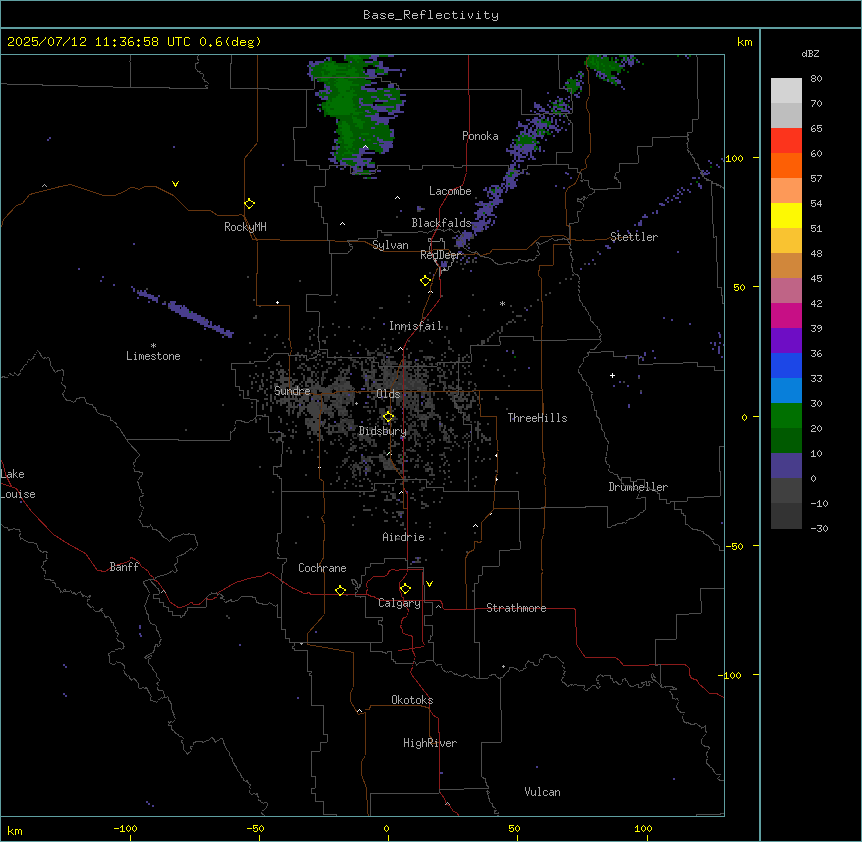The width and height of the screenshot is (862, 842).
Task: Click the yellow v marker east of Calgary
Action: pos(429,584)
